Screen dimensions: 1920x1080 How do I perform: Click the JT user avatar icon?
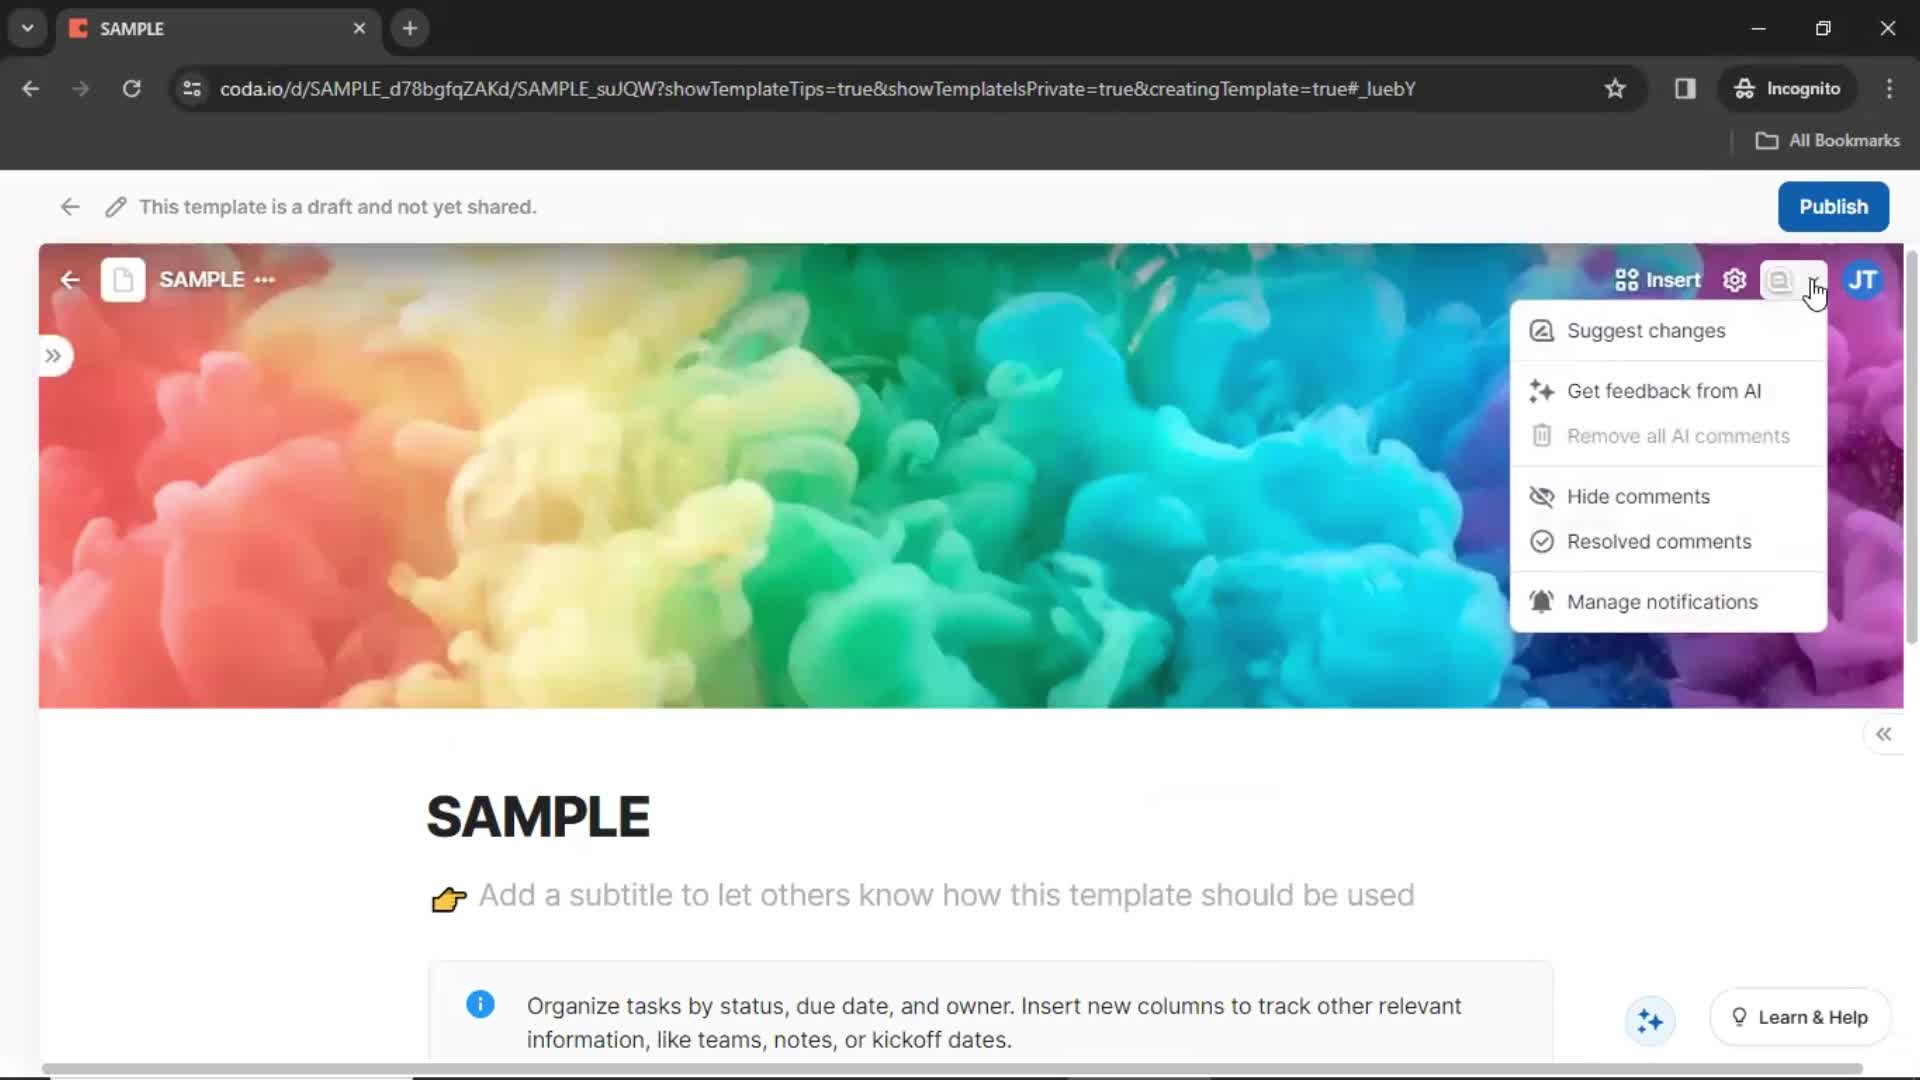1862,280
